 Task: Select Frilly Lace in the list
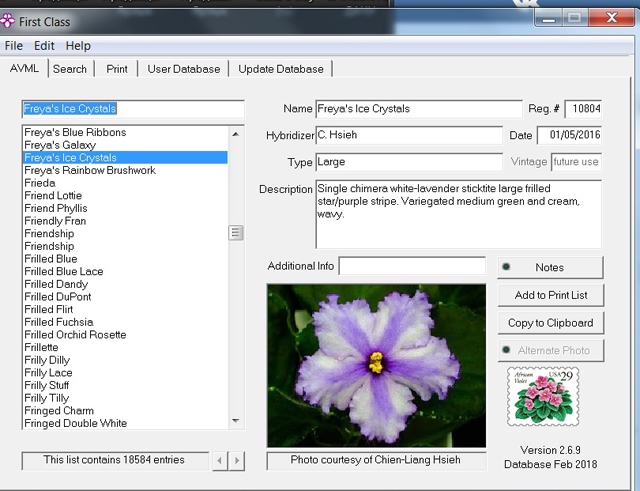point(125,373)
